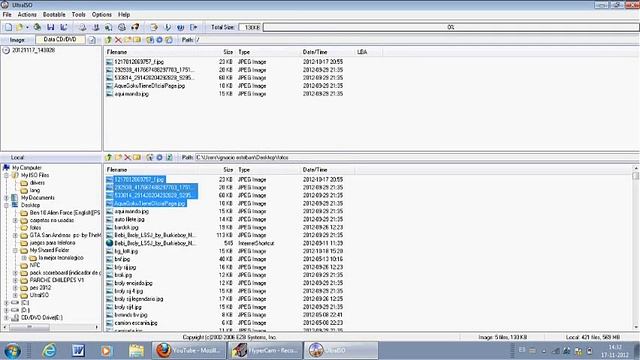Open the Bootable menu
The image size is (640, 360).
click(x=54, y=14)
